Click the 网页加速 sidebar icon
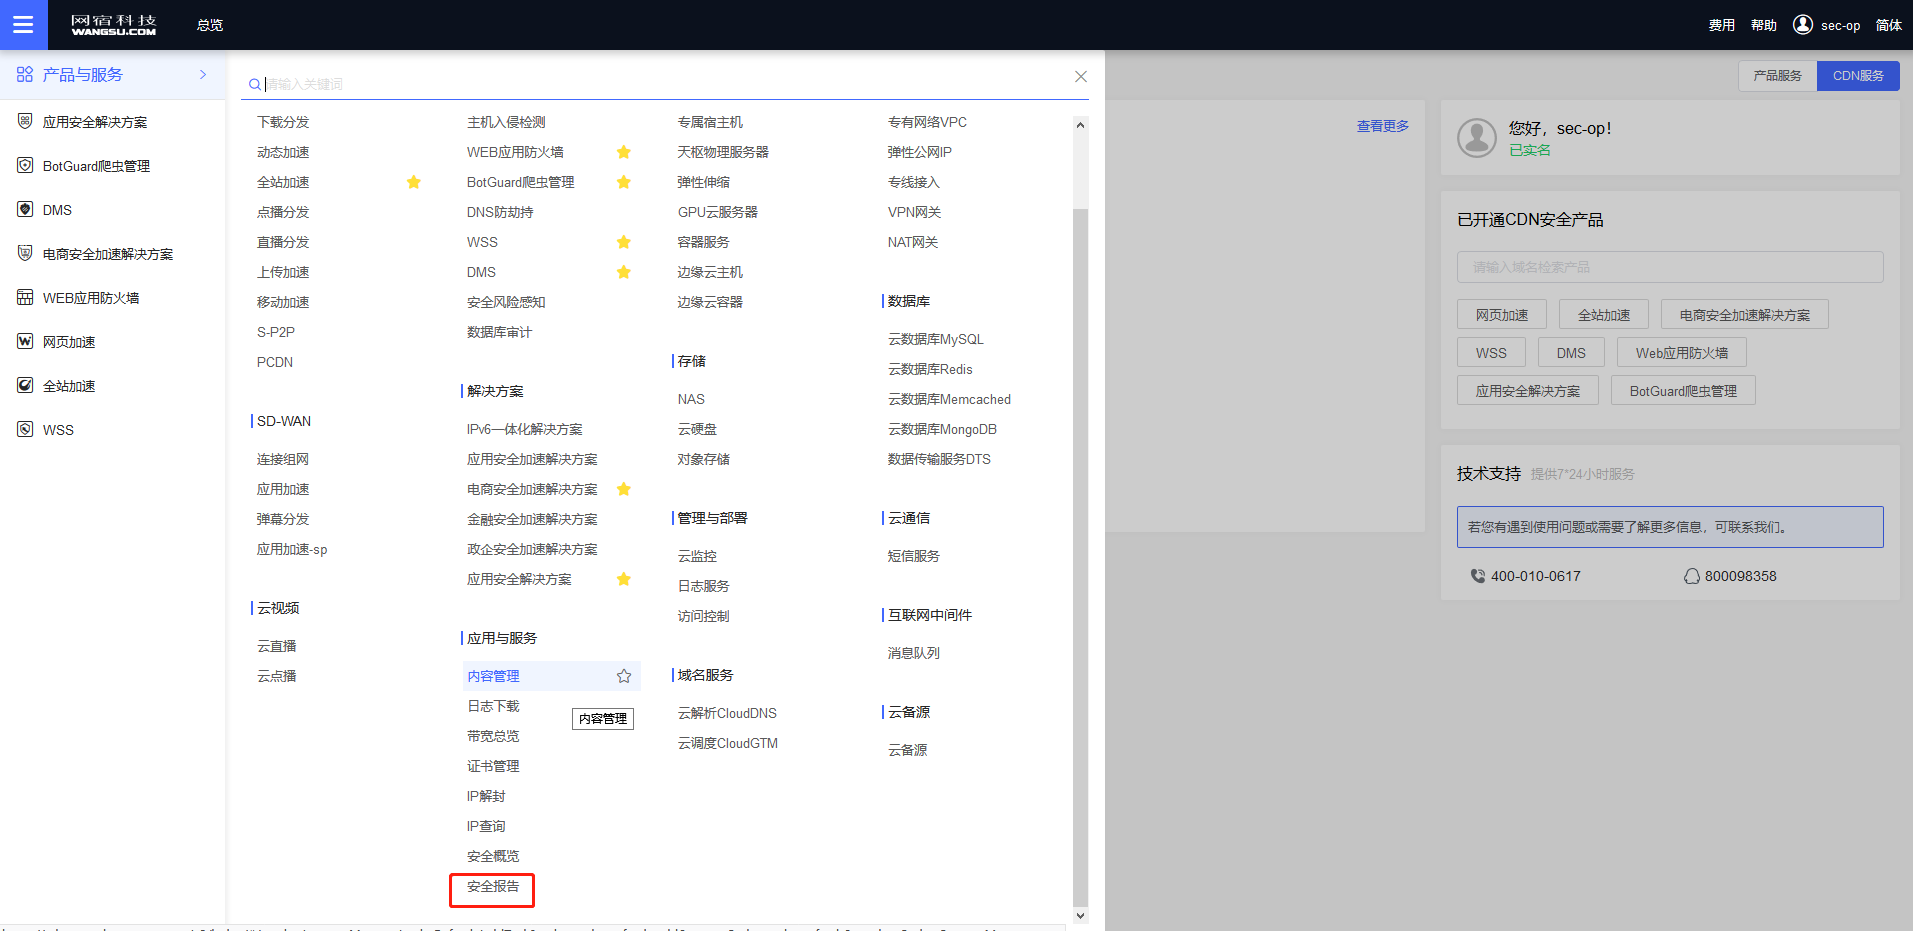The height and width of the screenshot is (931, 1913). (x=25, y=342)
